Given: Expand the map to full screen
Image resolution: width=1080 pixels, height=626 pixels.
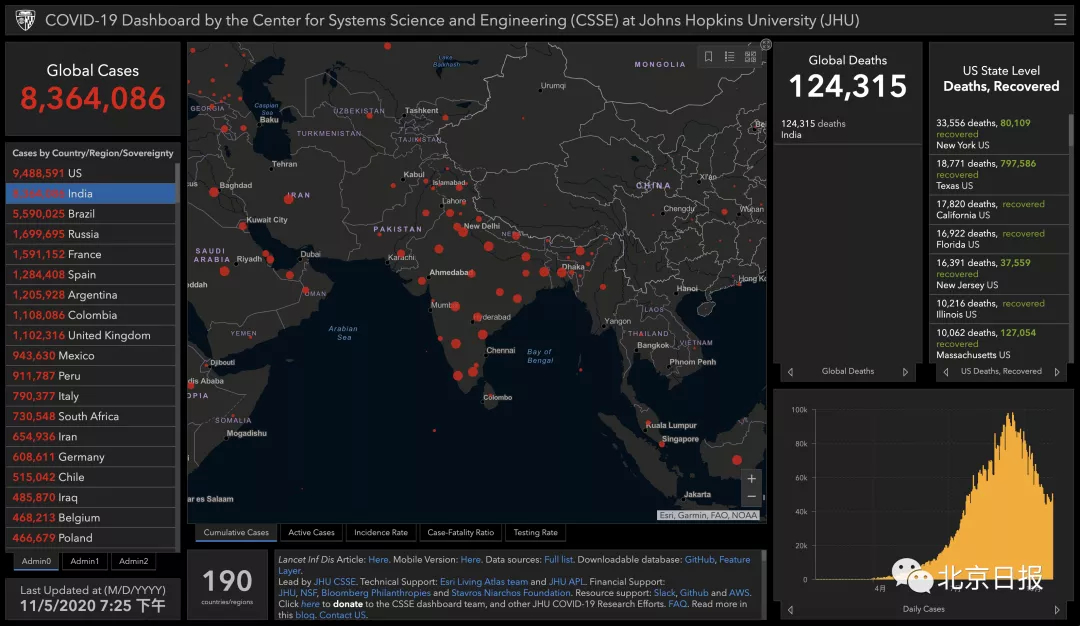Looking at the screenshot, I should pos(765,45).
